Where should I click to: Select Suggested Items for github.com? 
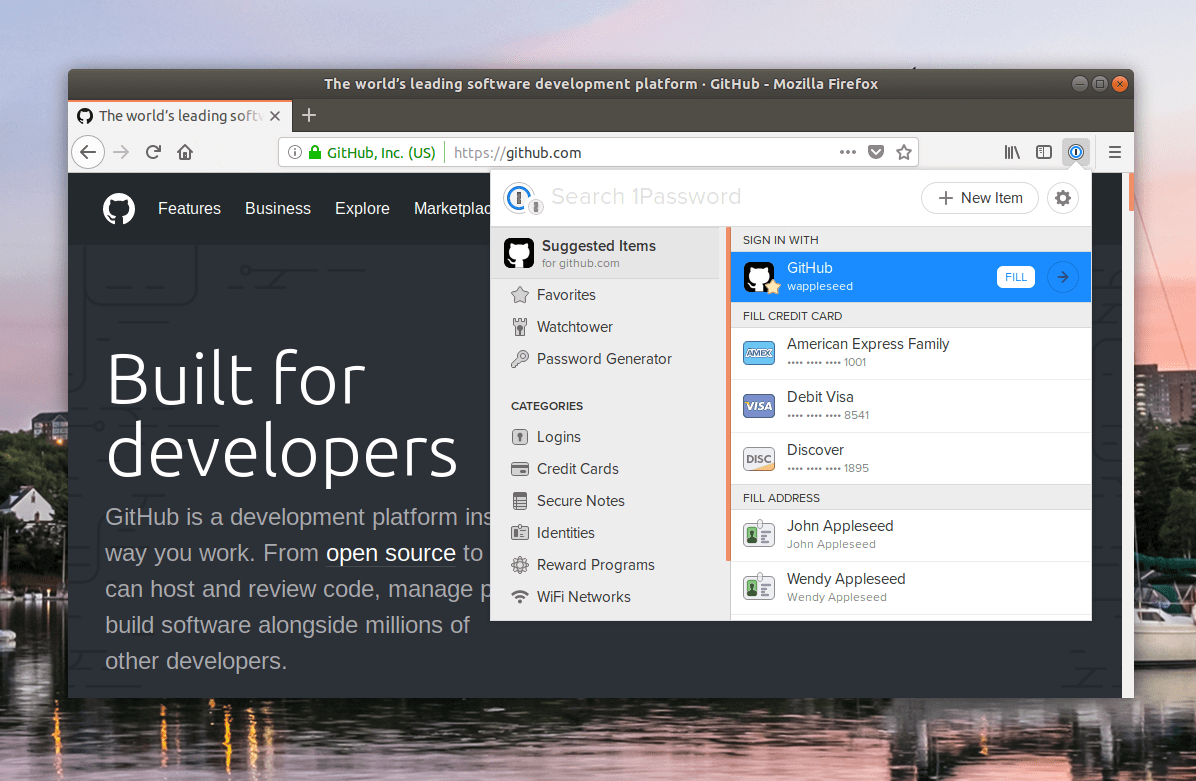click(x=605, y=253)
